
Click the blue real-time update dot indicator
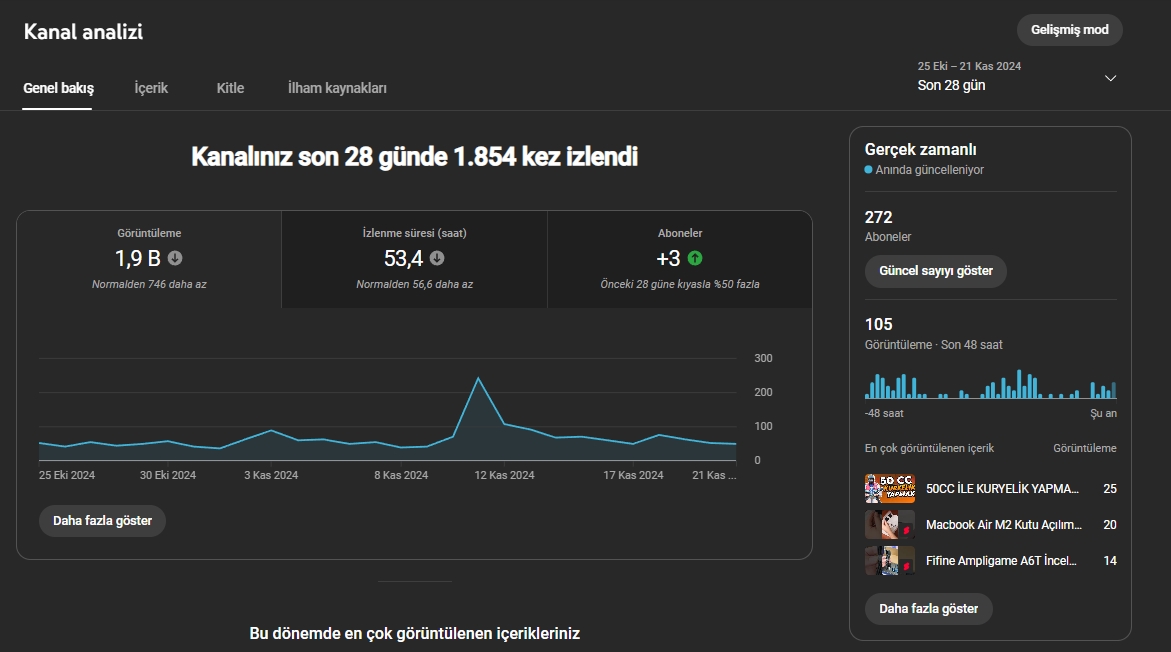click(x=869, y=170)
